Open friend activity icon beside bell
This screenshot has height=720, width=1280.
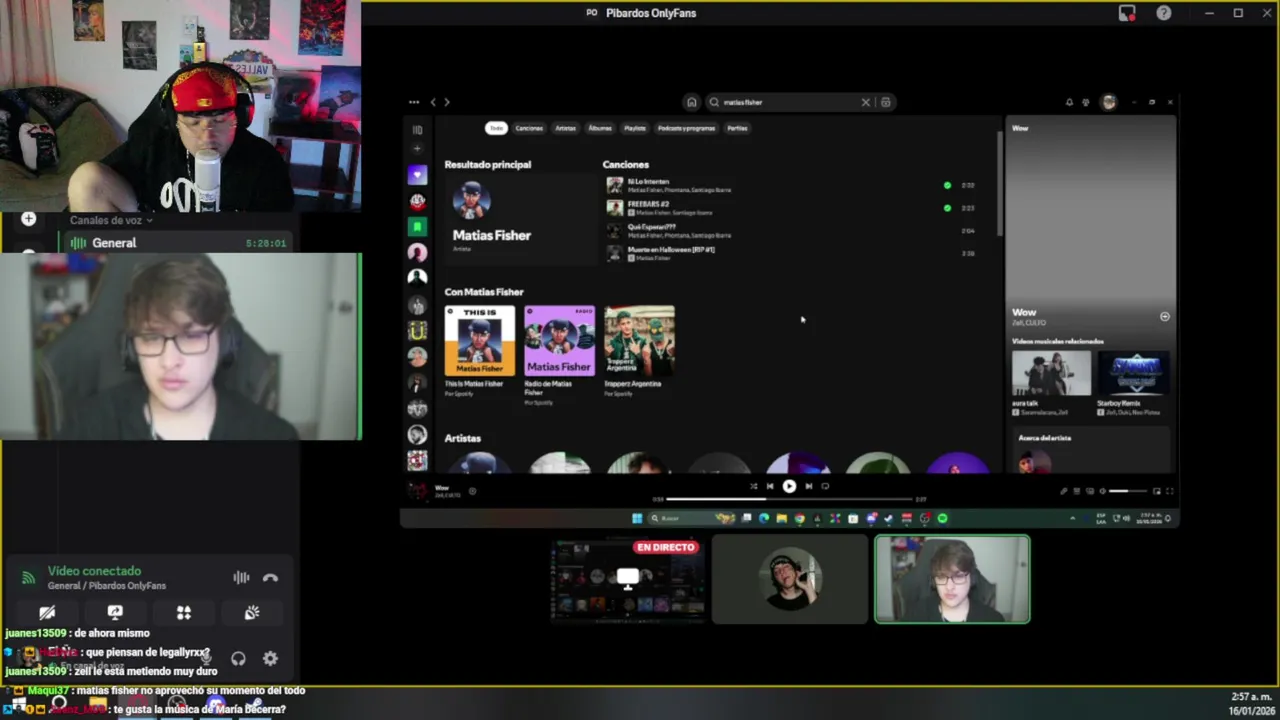(1086, 102)
